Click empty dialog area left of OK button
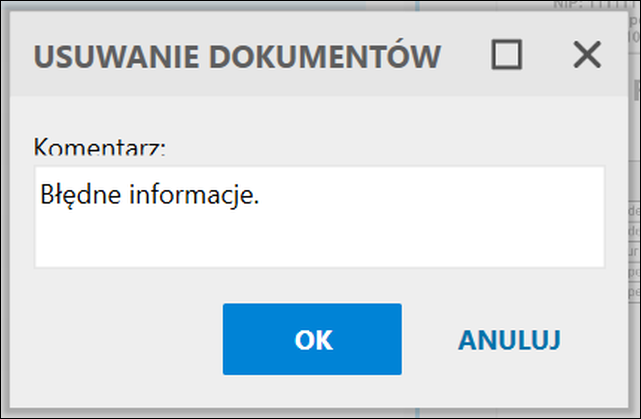 [x=120, y=340]
